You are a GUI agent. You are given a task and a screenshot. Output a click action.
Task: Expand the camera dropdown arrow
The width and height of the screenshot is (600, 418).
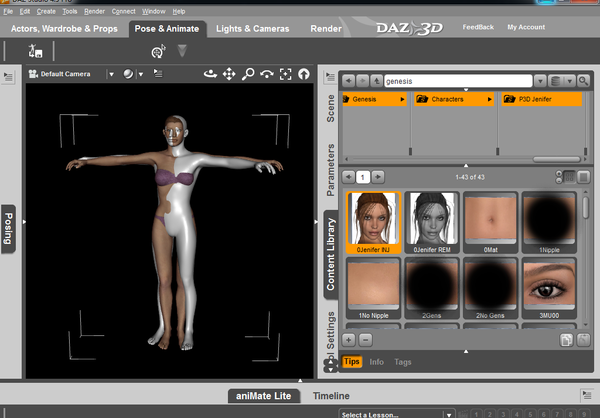111,74
